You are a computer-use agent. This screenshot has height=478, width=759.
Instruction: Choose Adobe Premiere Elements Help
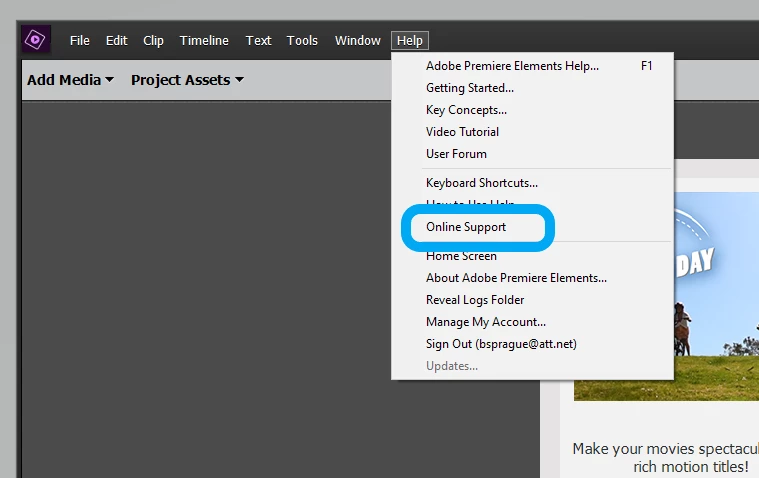532,66
